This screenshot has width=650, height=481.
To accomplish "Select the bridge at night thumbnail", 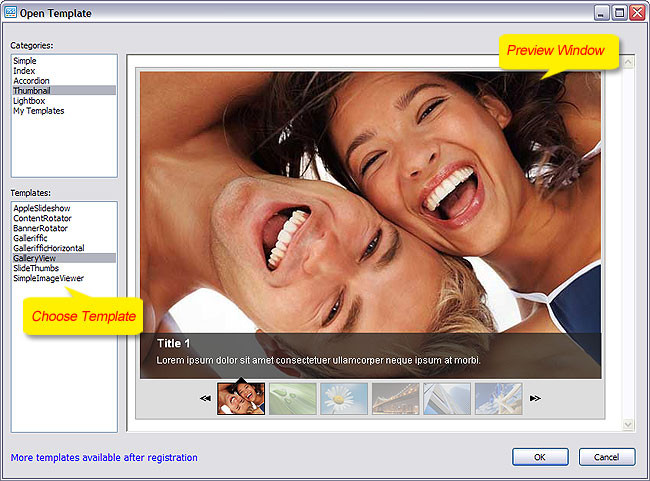I will [x=395, y=398].
